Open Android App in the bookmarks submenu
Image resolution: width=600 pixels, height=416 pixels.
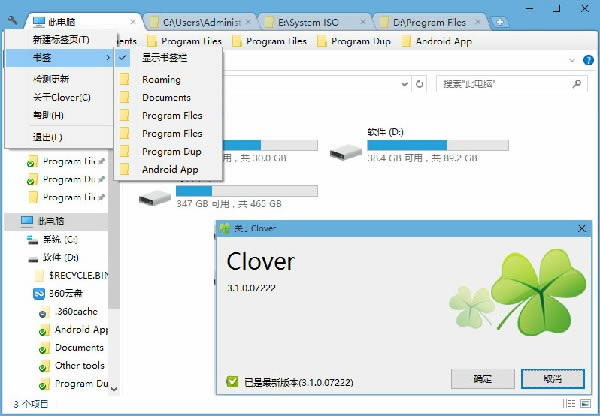point(168,170)
